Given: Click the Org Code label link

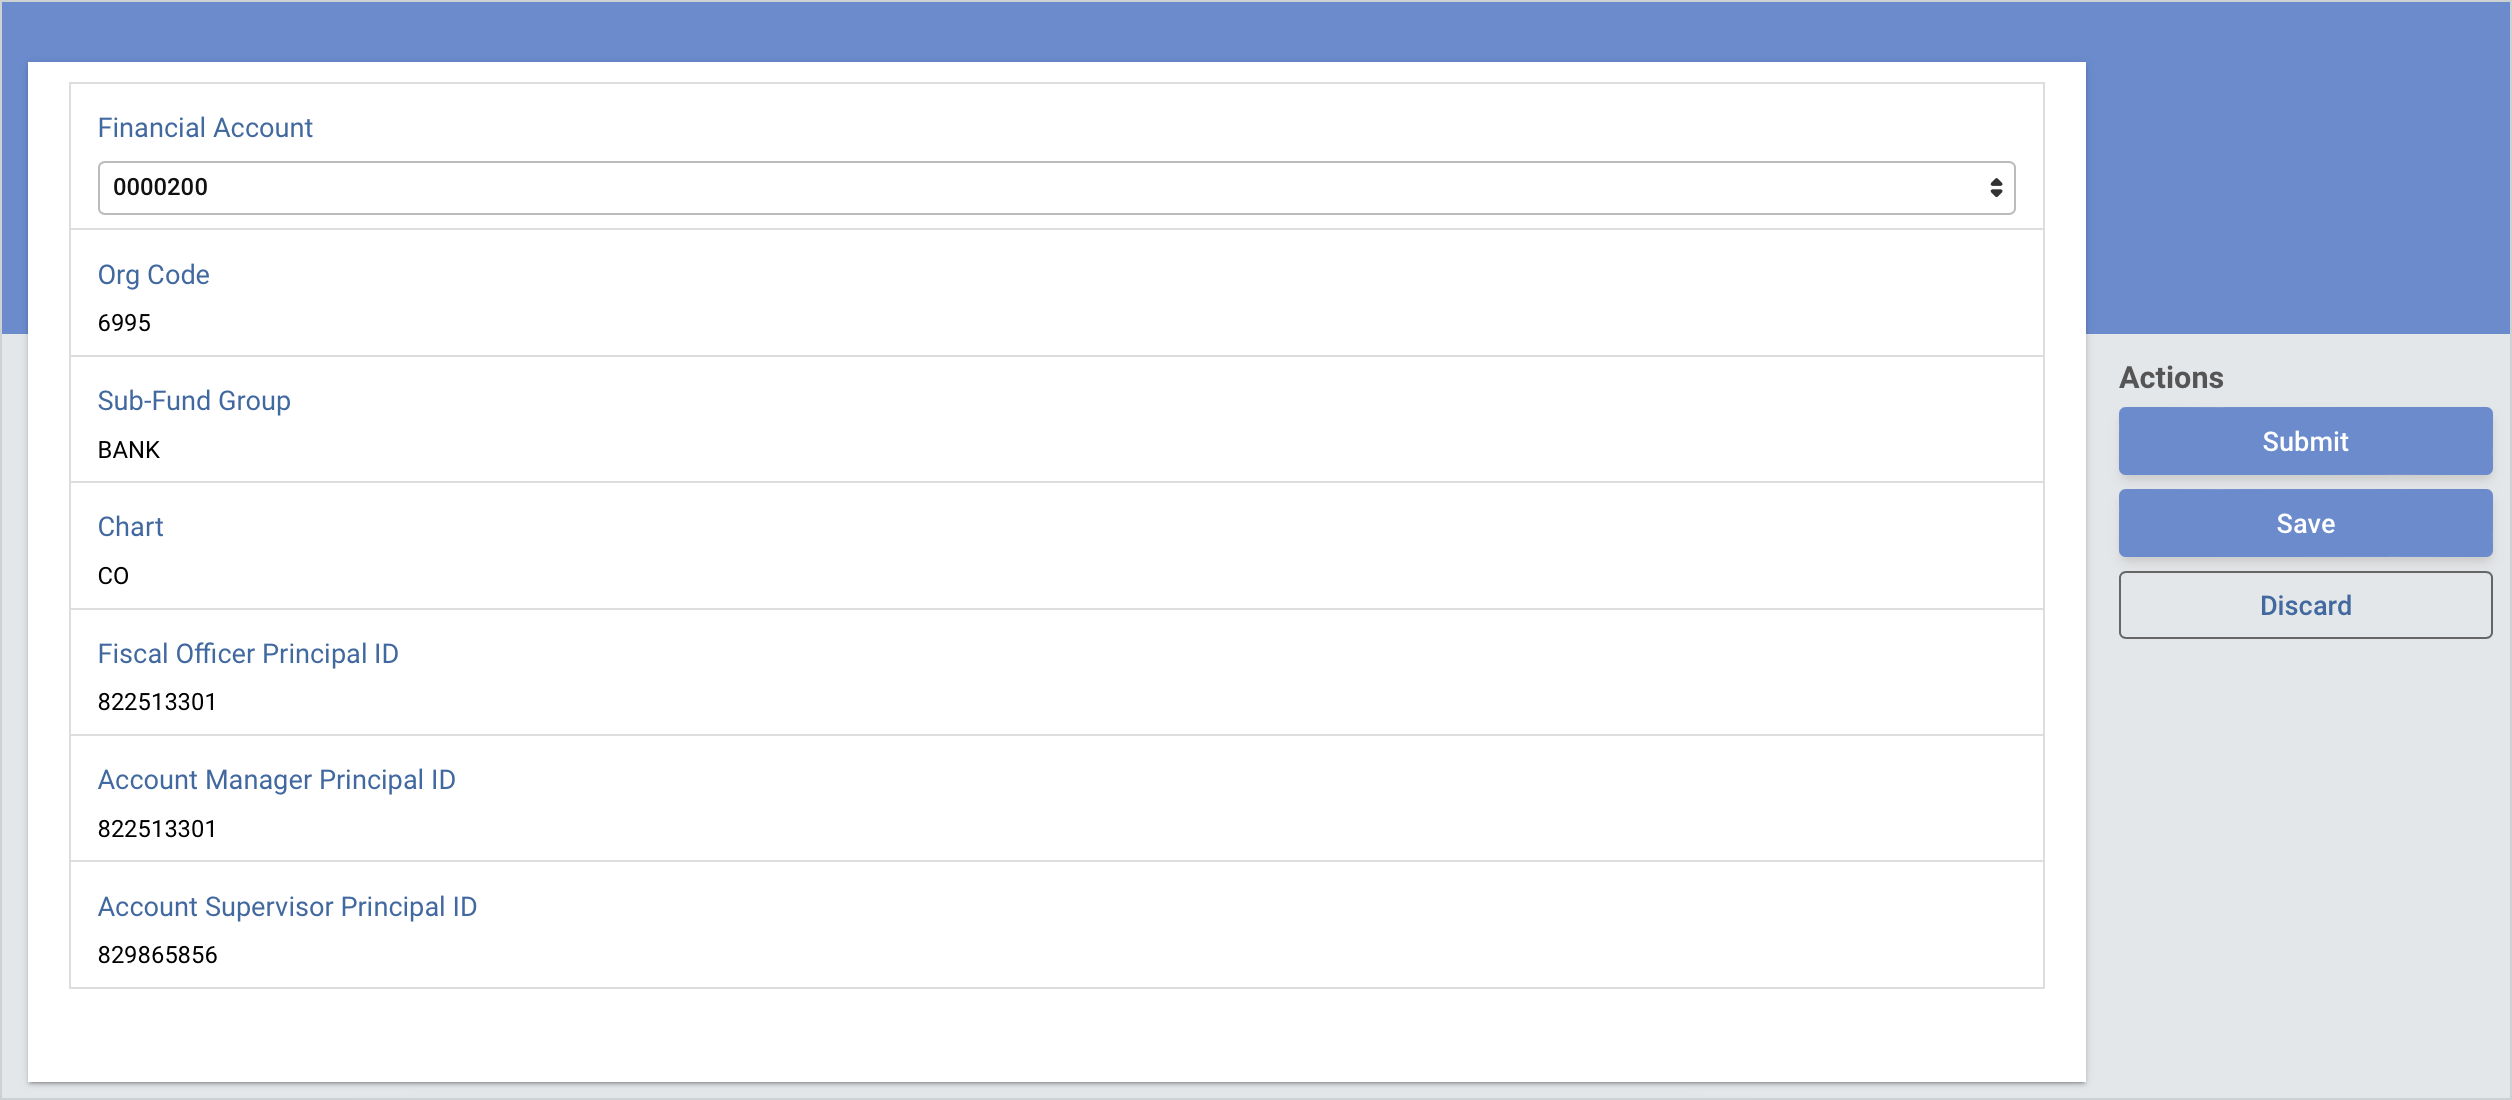Looking at the screenshot, I should point(154,274).
